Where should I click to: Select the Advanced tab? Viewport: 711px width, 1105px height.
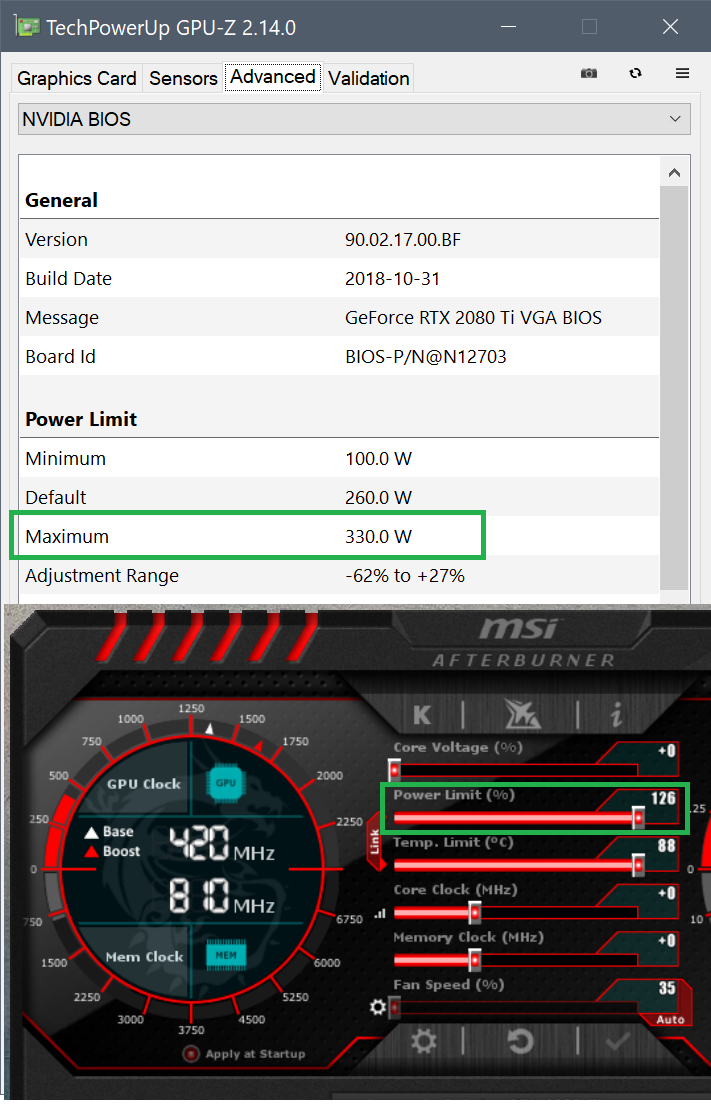[273, 77]
